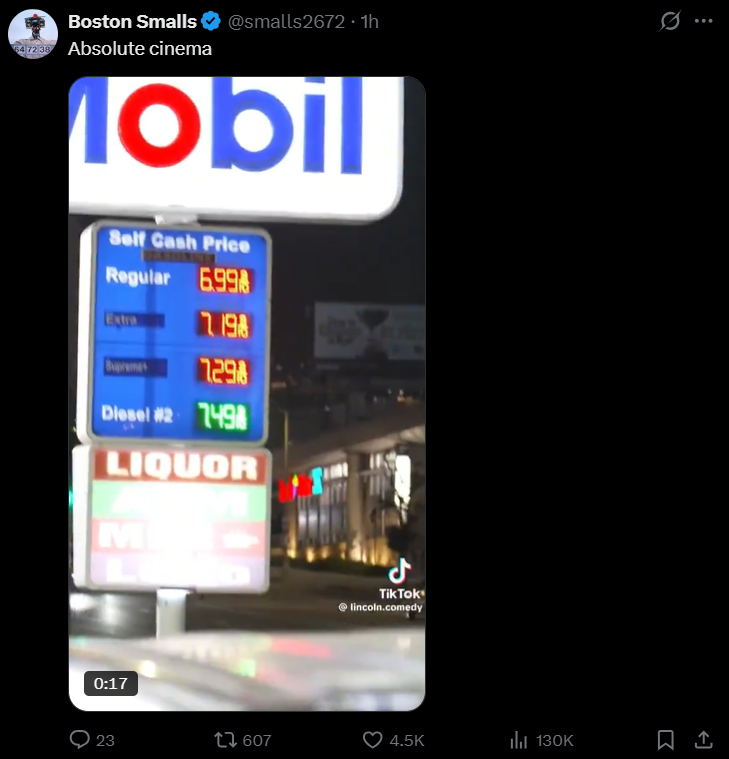The width and height of the screenshot is (729, 759).
Task: Open Boston Smalls profile avatar
Action: [33, 34]
